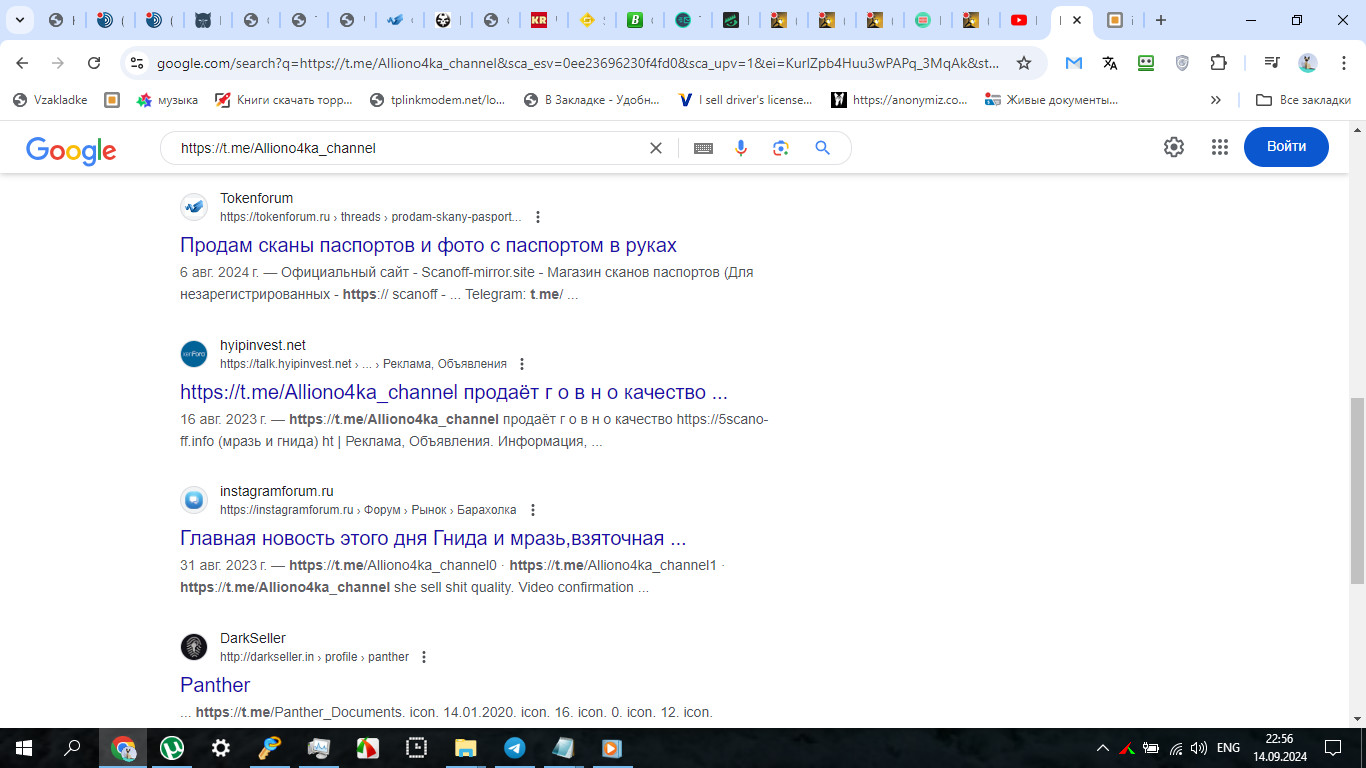Image resolution: width=1366 pixels, height=768 pixels.
Task: Open the Panther result link
Action: pos(215,685)
